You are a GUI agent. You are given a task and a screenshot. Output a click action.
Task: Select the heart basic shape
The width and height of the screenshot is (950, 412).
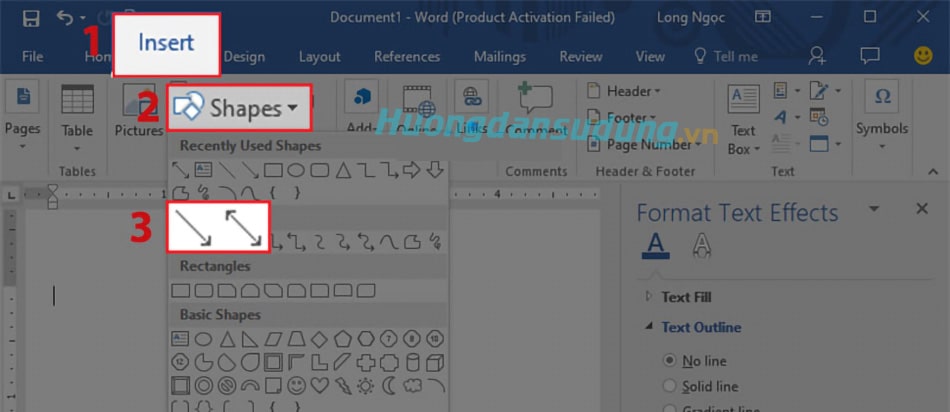(320, 385)
